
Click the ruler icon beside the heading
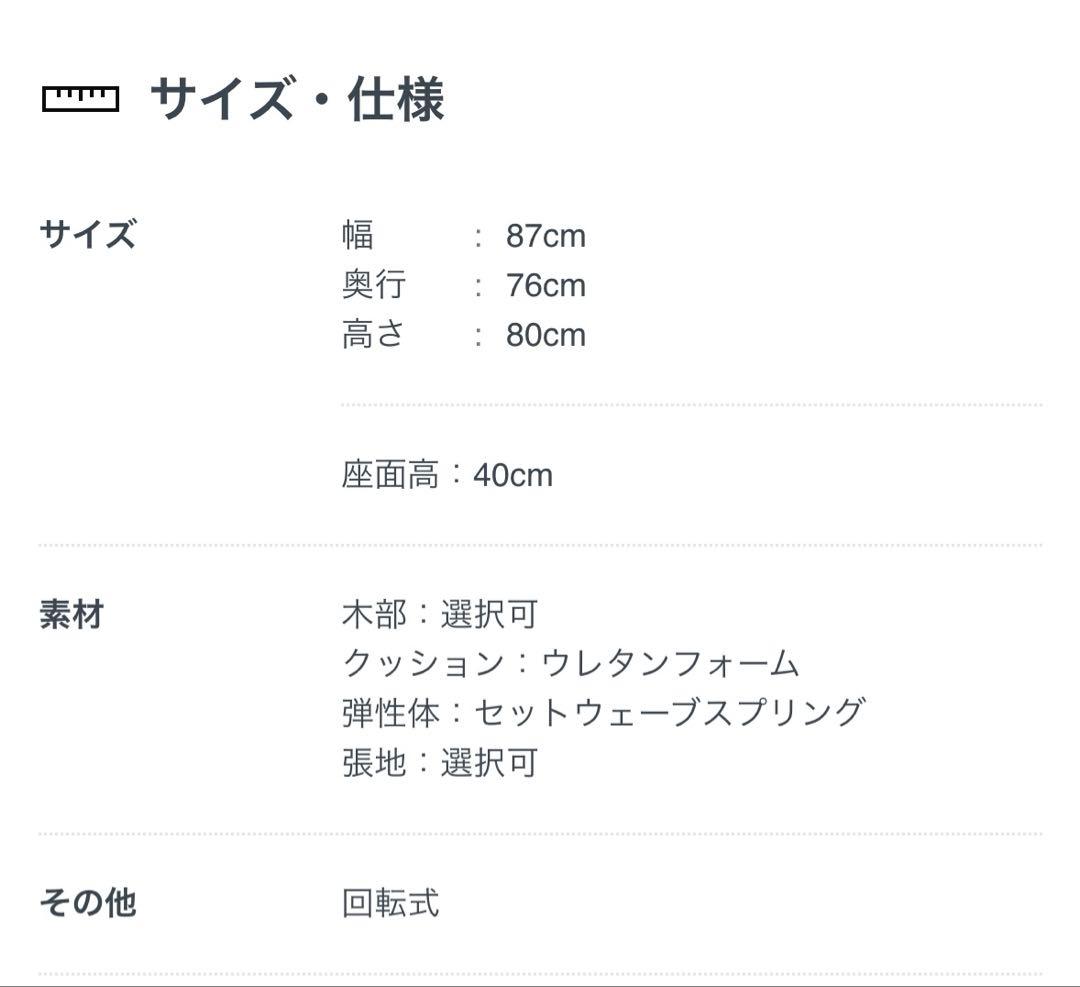[80, 99]
